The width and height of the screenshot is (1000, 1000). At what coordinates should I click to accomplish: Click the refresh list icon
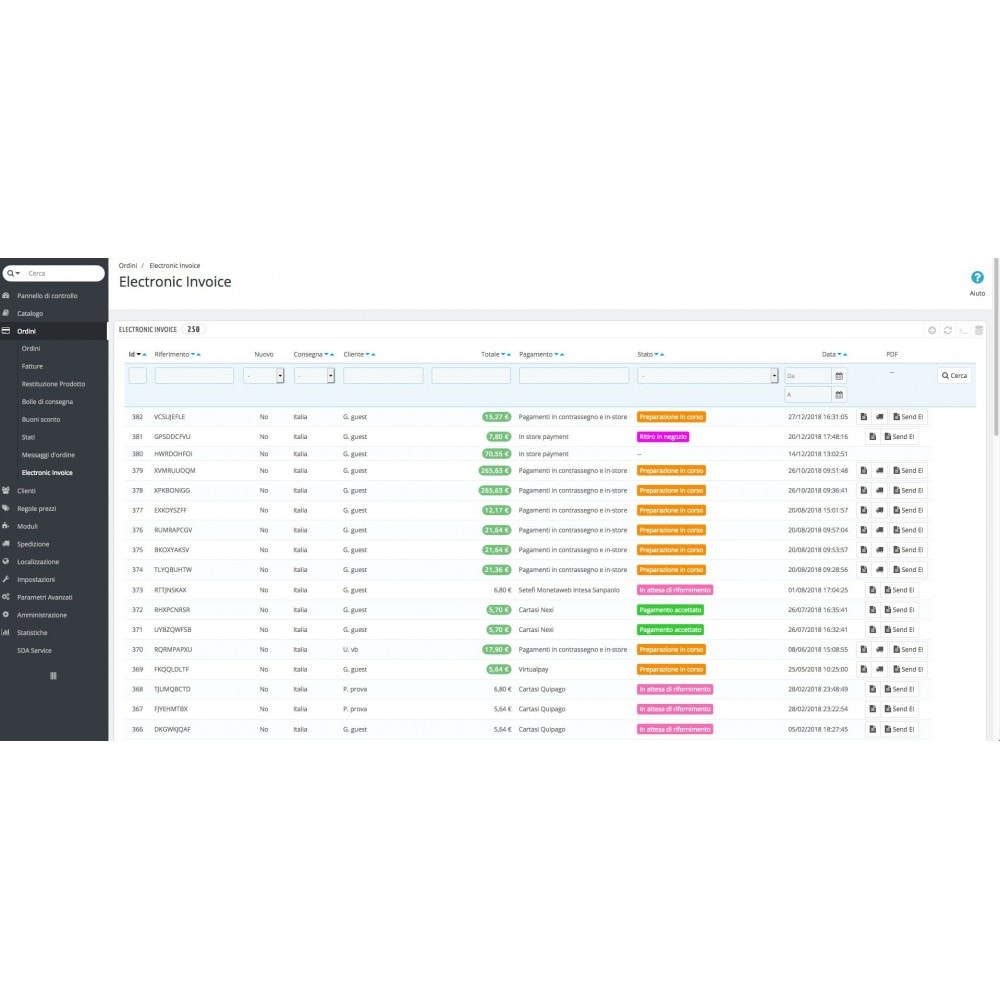click(948, 330)
